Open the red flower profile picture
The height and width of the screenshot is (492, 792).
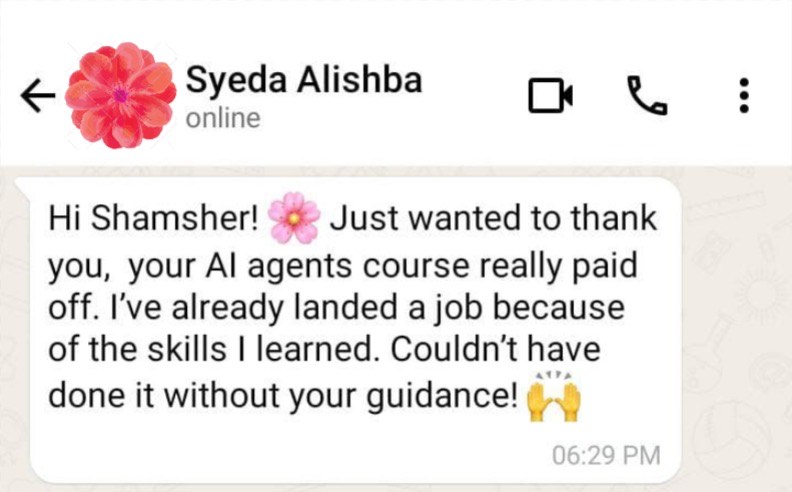pos(121,95)
